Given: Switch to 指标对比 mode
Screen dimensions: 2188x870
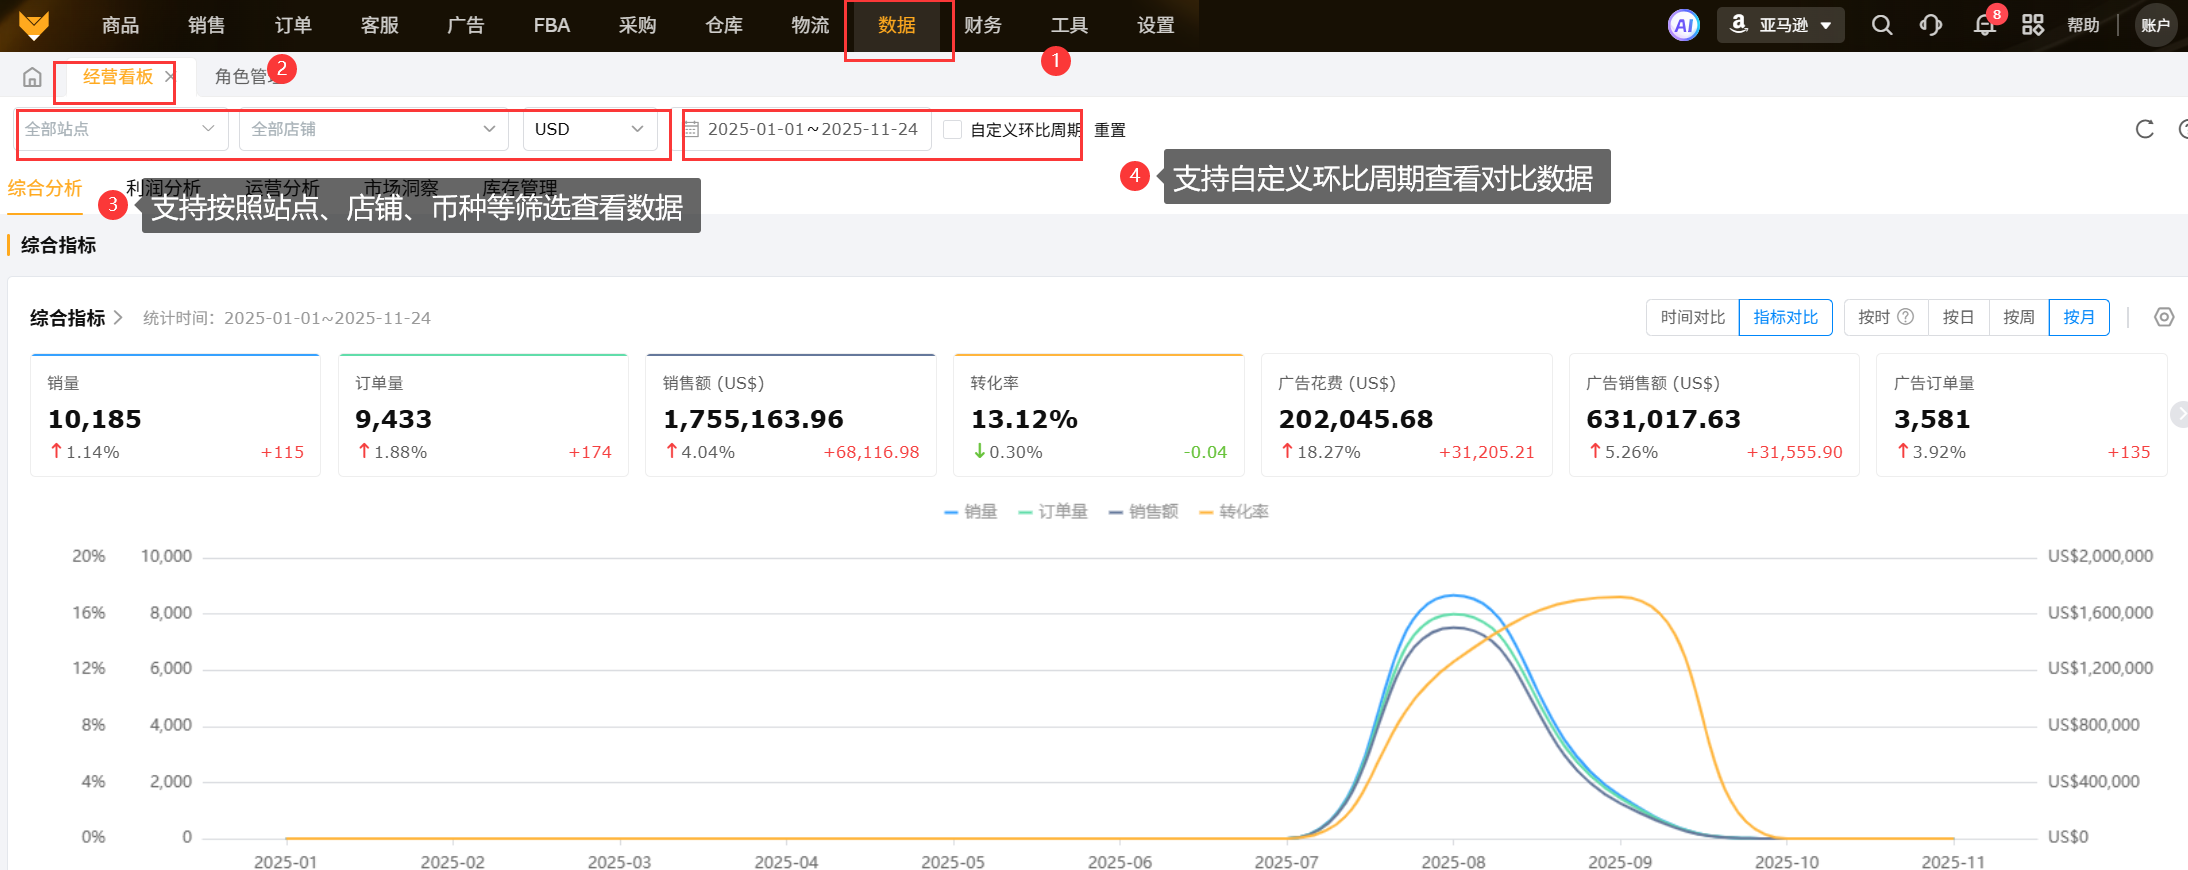Looking at the screenshot, I should tap(1786, 317).
